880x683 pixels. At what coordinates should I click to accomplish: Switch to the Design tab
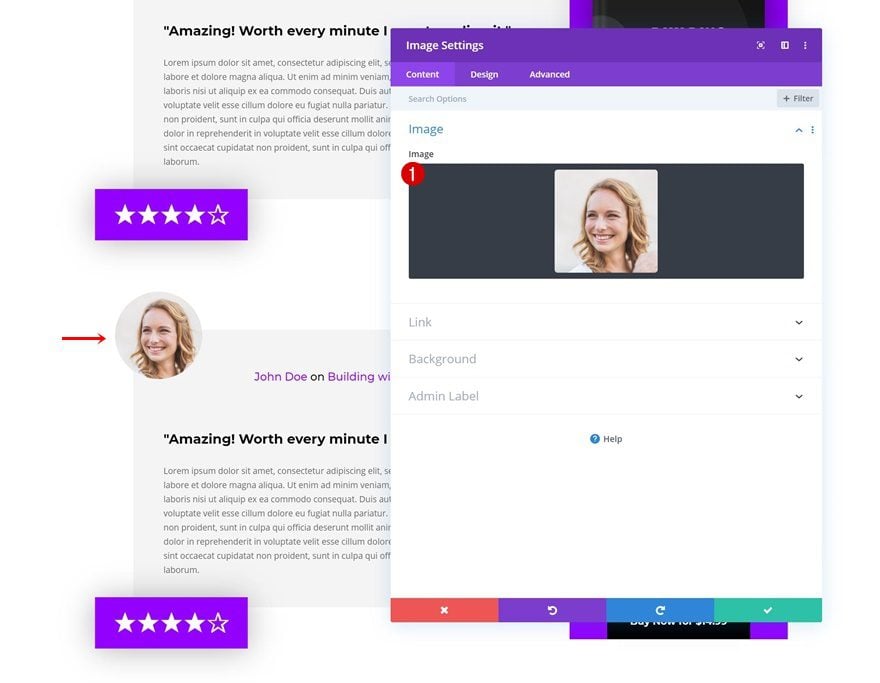pyautogui.click(x=484, y=74)
